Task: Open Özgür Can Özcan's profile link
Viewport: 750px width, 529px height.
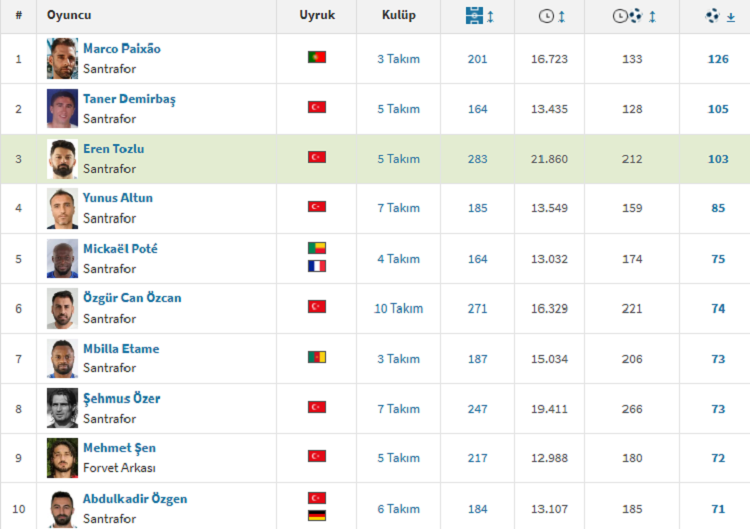Action: (132, 298)
